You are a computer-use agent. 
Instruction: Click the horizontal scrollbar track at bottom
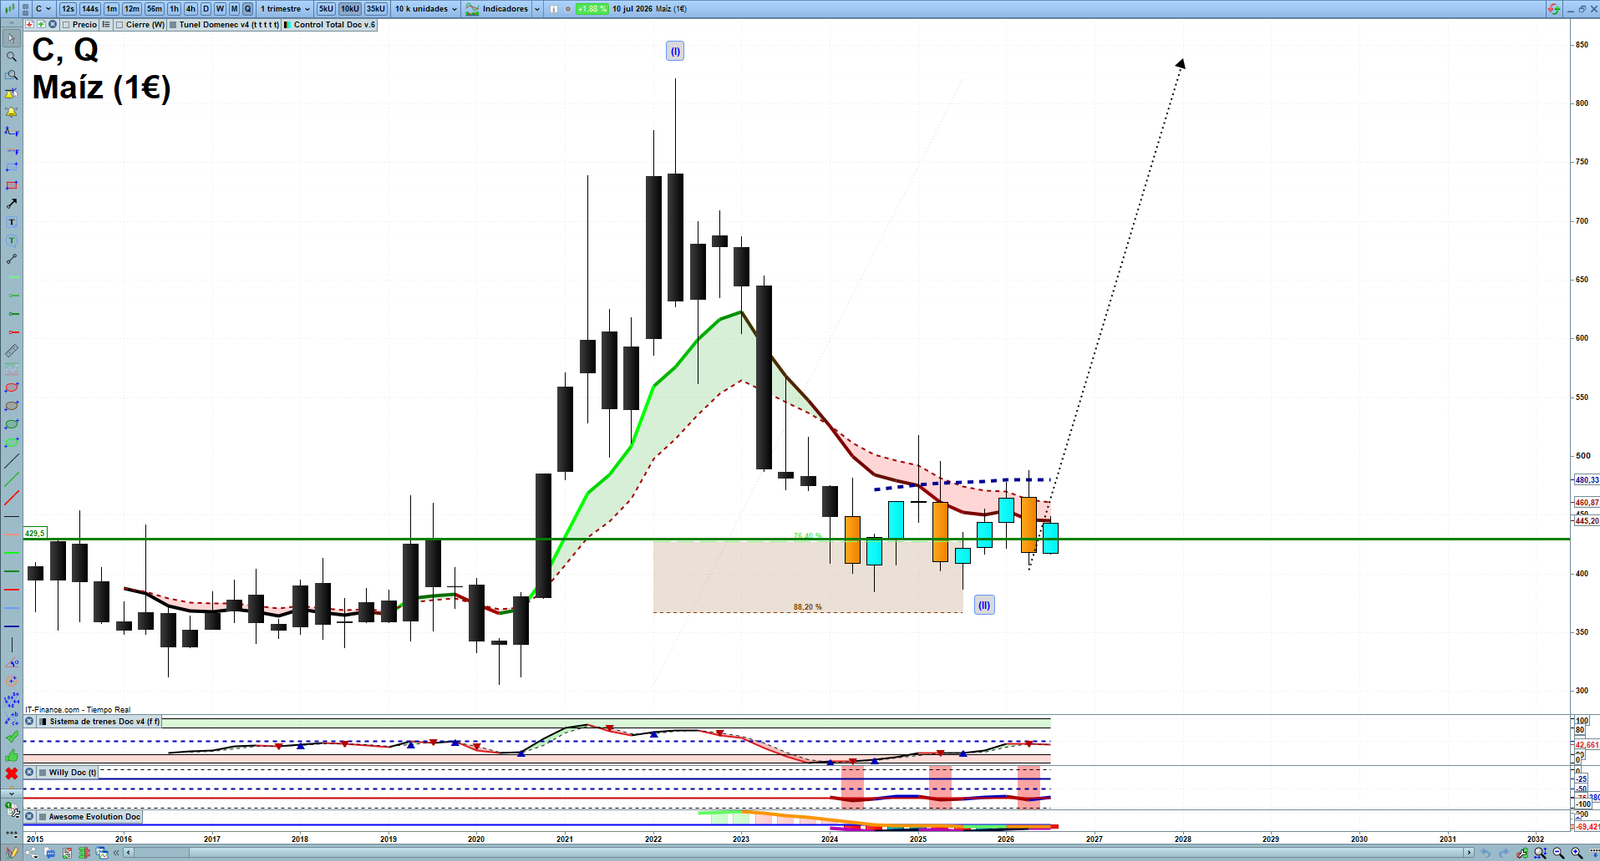[x=800, y=853]
